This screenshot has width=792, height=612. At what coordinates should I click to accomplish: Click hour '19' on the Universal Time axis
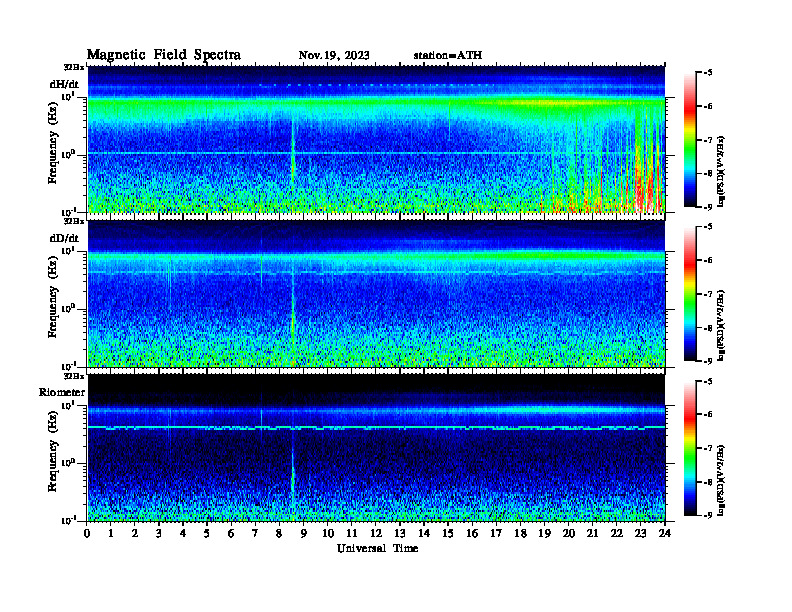[544, 533]
